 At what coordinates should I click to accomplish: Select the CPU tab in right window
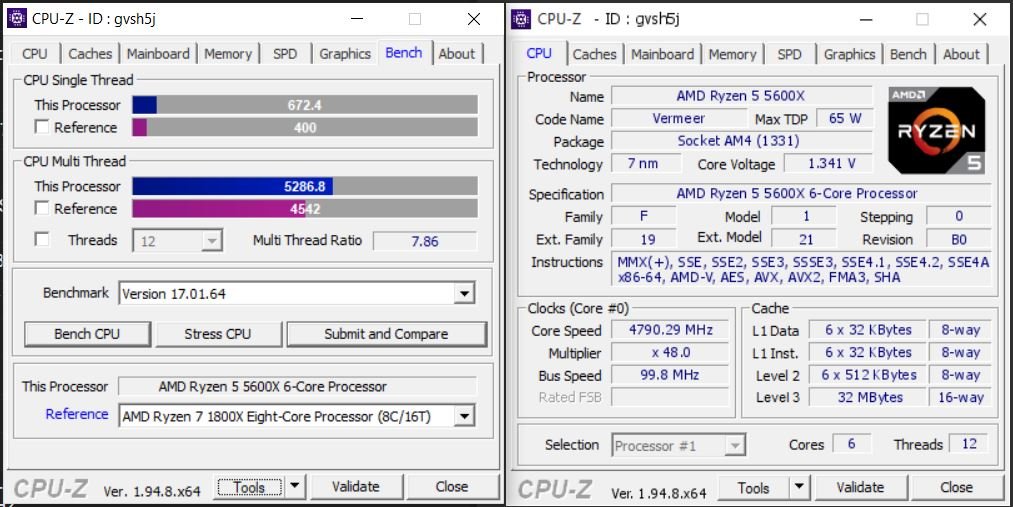click(539, 53)
